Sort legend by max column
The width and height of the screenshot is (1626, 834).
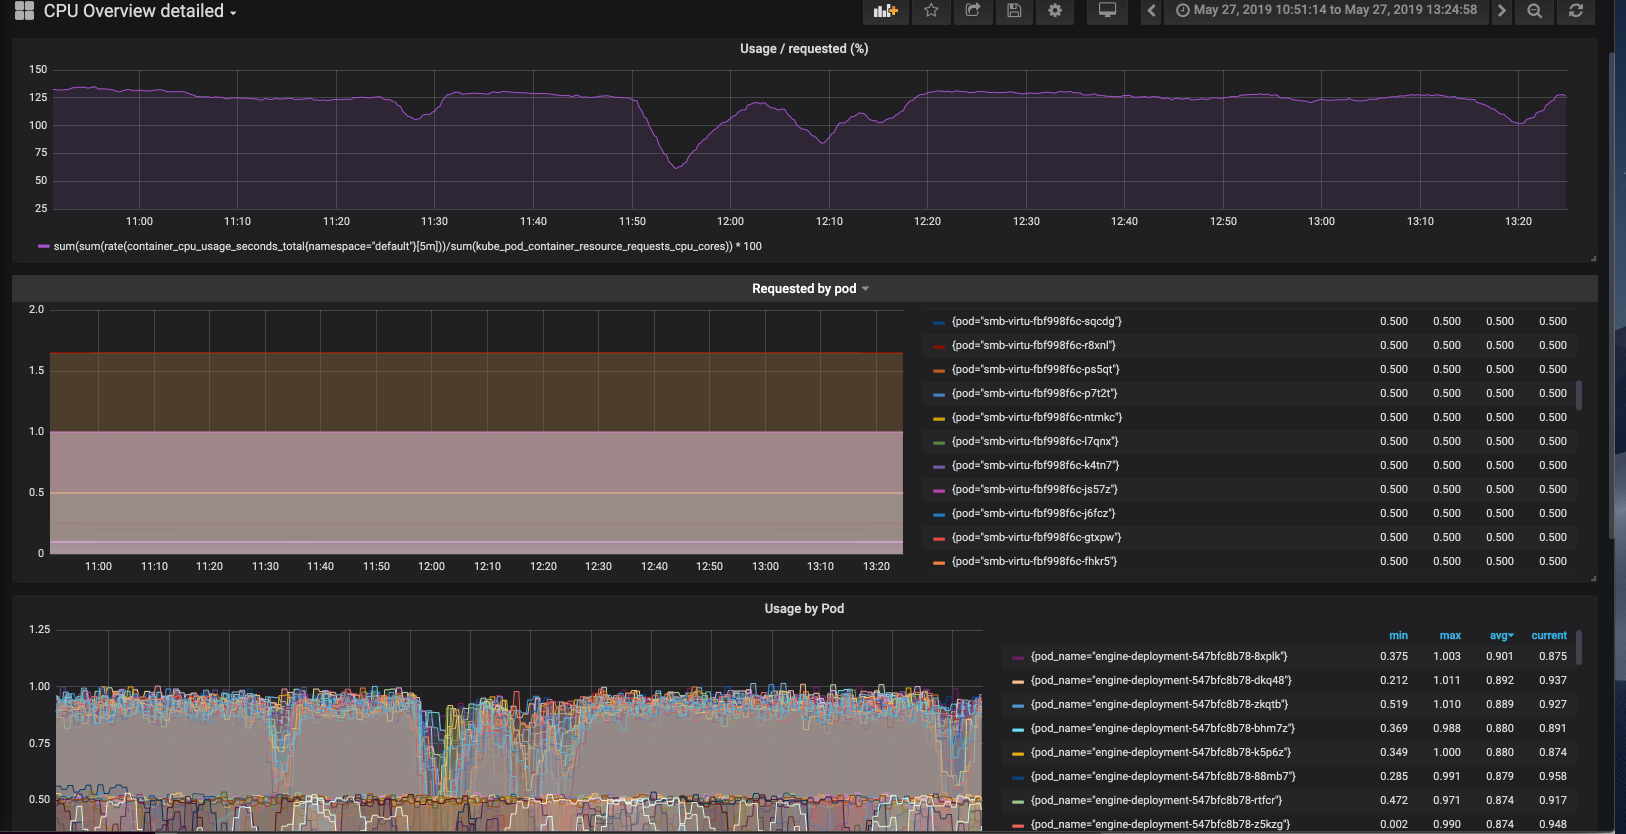click(x=1450, y=636)
